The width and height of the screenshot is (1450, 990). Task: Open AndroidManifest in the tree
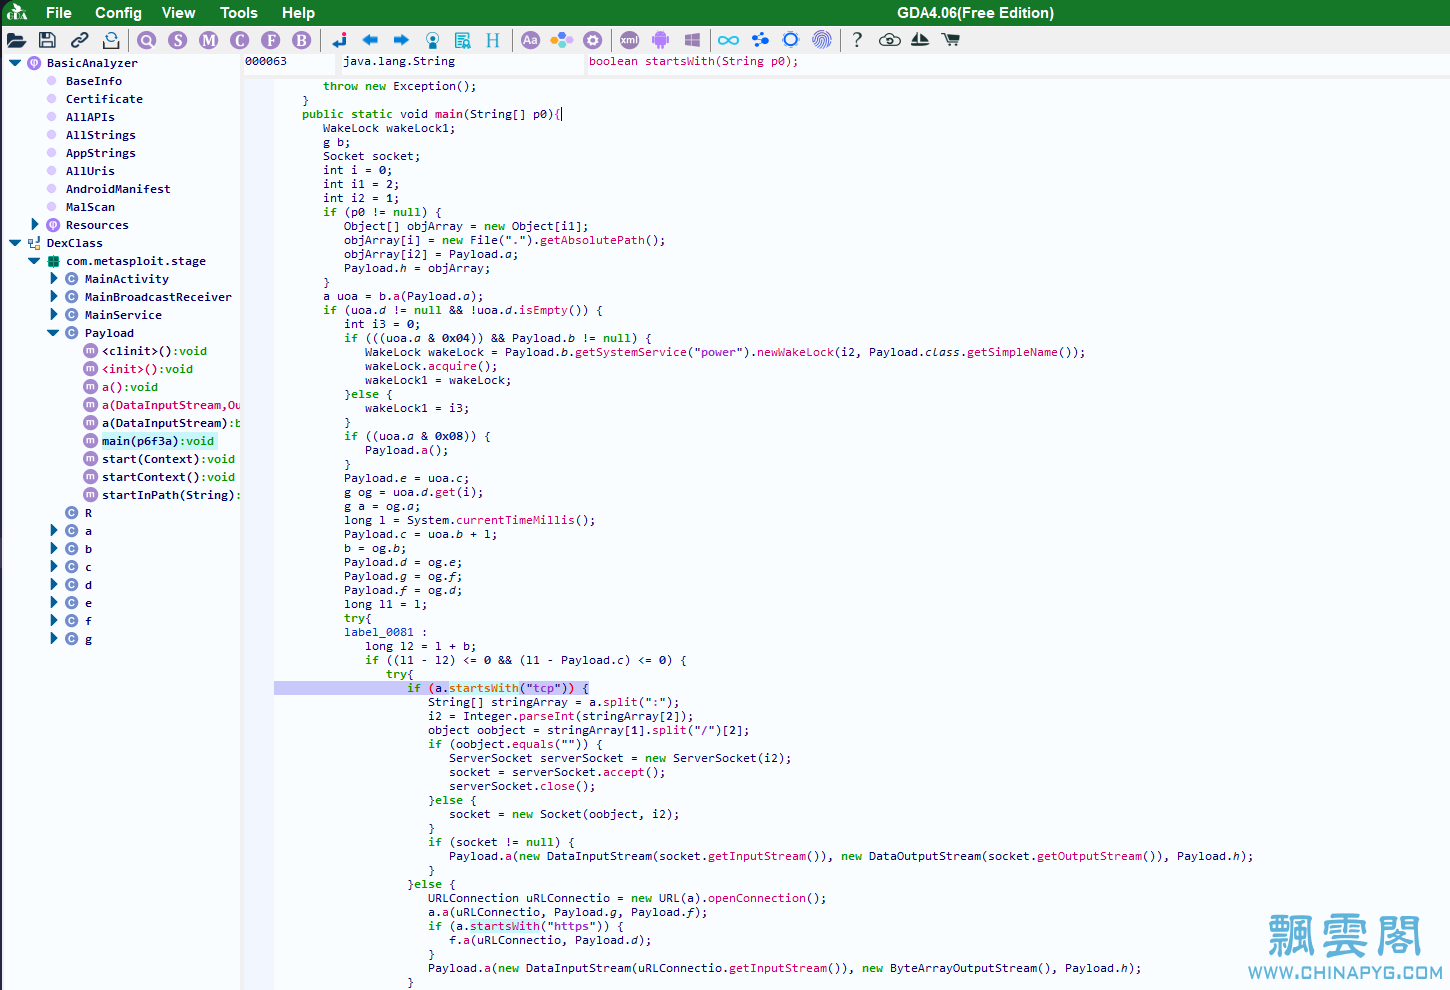118,189
